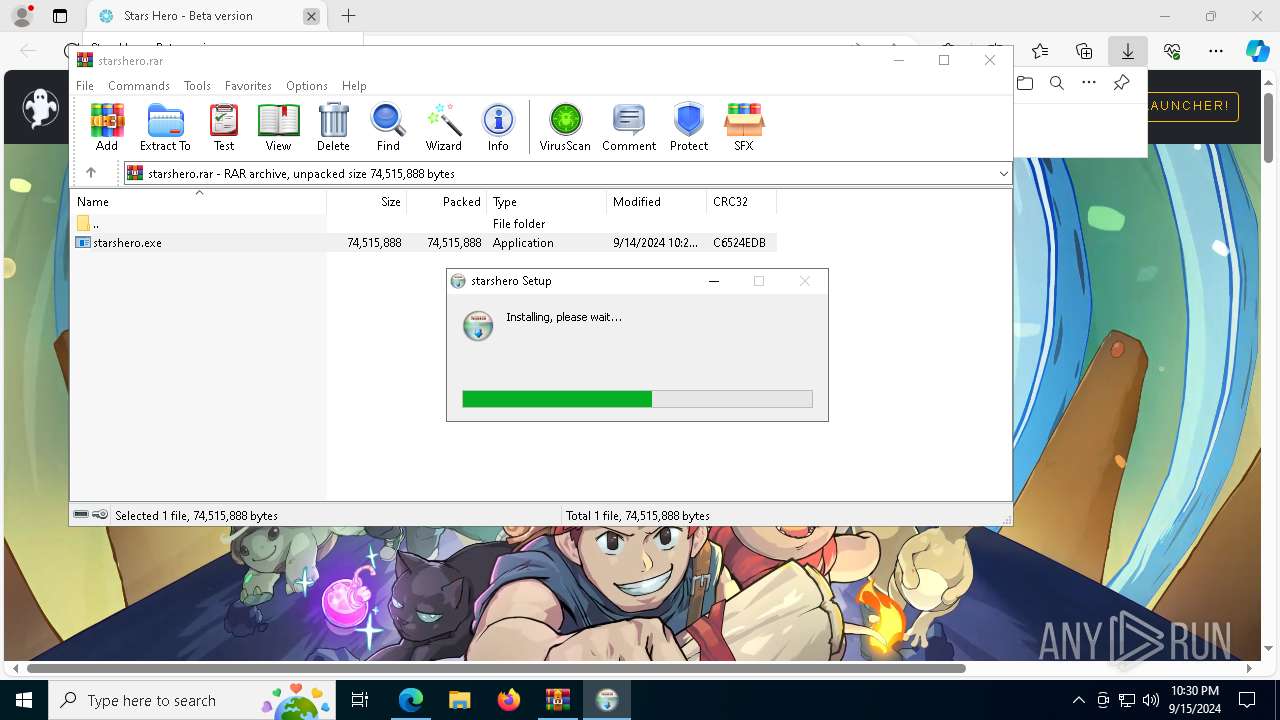Start VirusScan on the archive

coord(565,127)
